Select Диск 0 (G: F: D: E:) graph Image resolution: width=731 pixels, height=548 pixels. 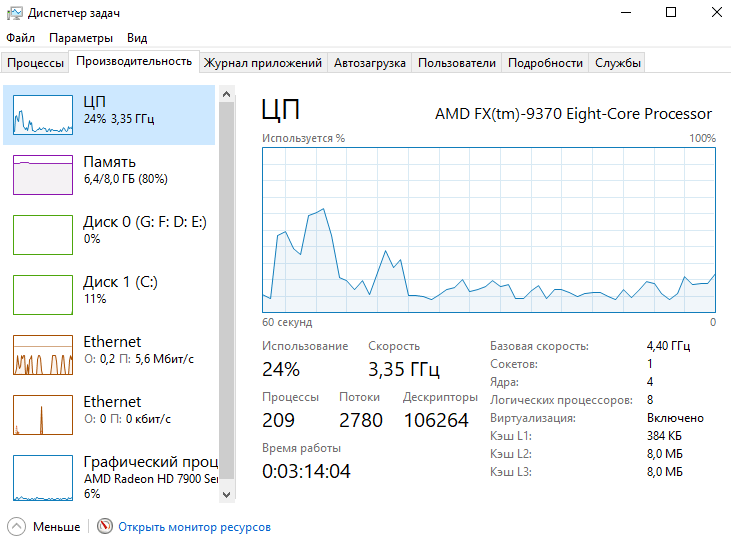tap(43, 235)
